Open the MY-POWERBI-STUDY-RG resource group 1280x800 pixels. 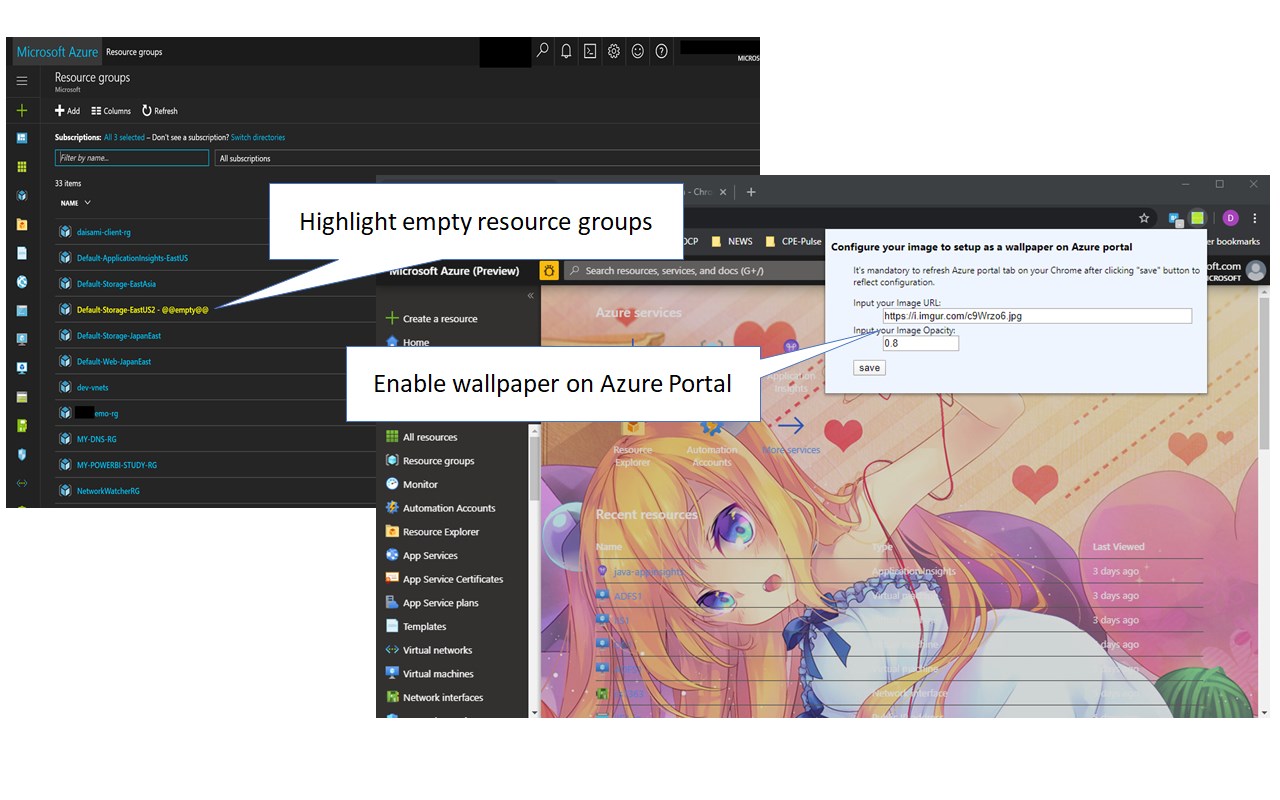117,465
